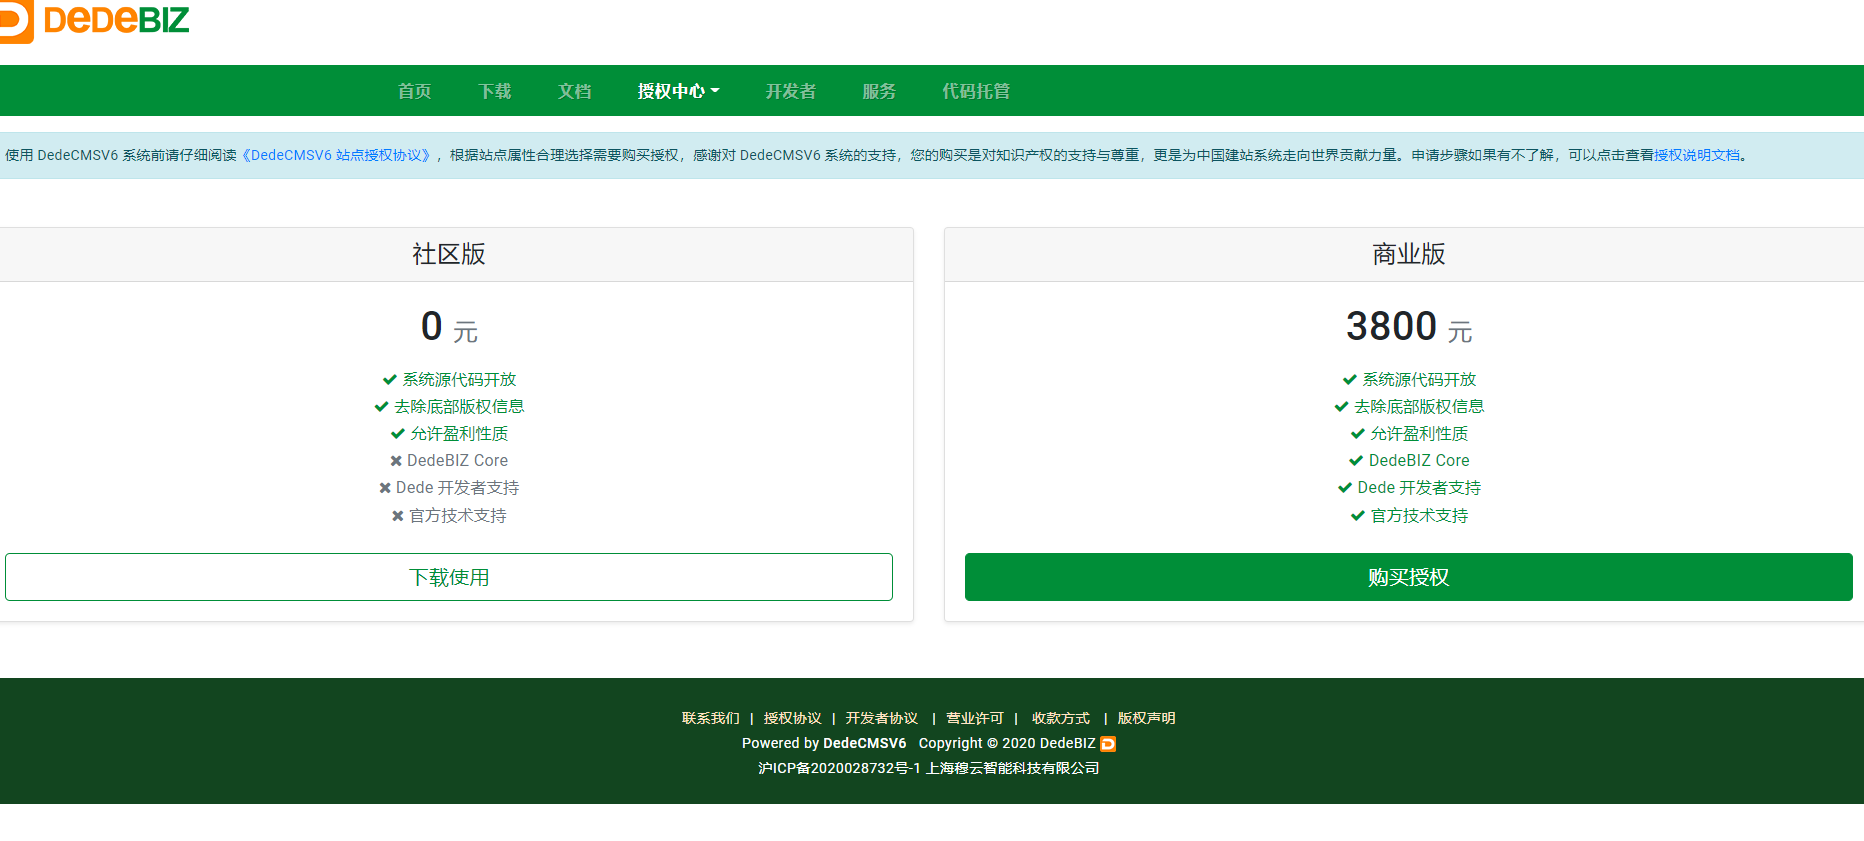The image size is (1864, 841).
Task: Click the DedeBIZ logo in header
Action: click(95, 20)
